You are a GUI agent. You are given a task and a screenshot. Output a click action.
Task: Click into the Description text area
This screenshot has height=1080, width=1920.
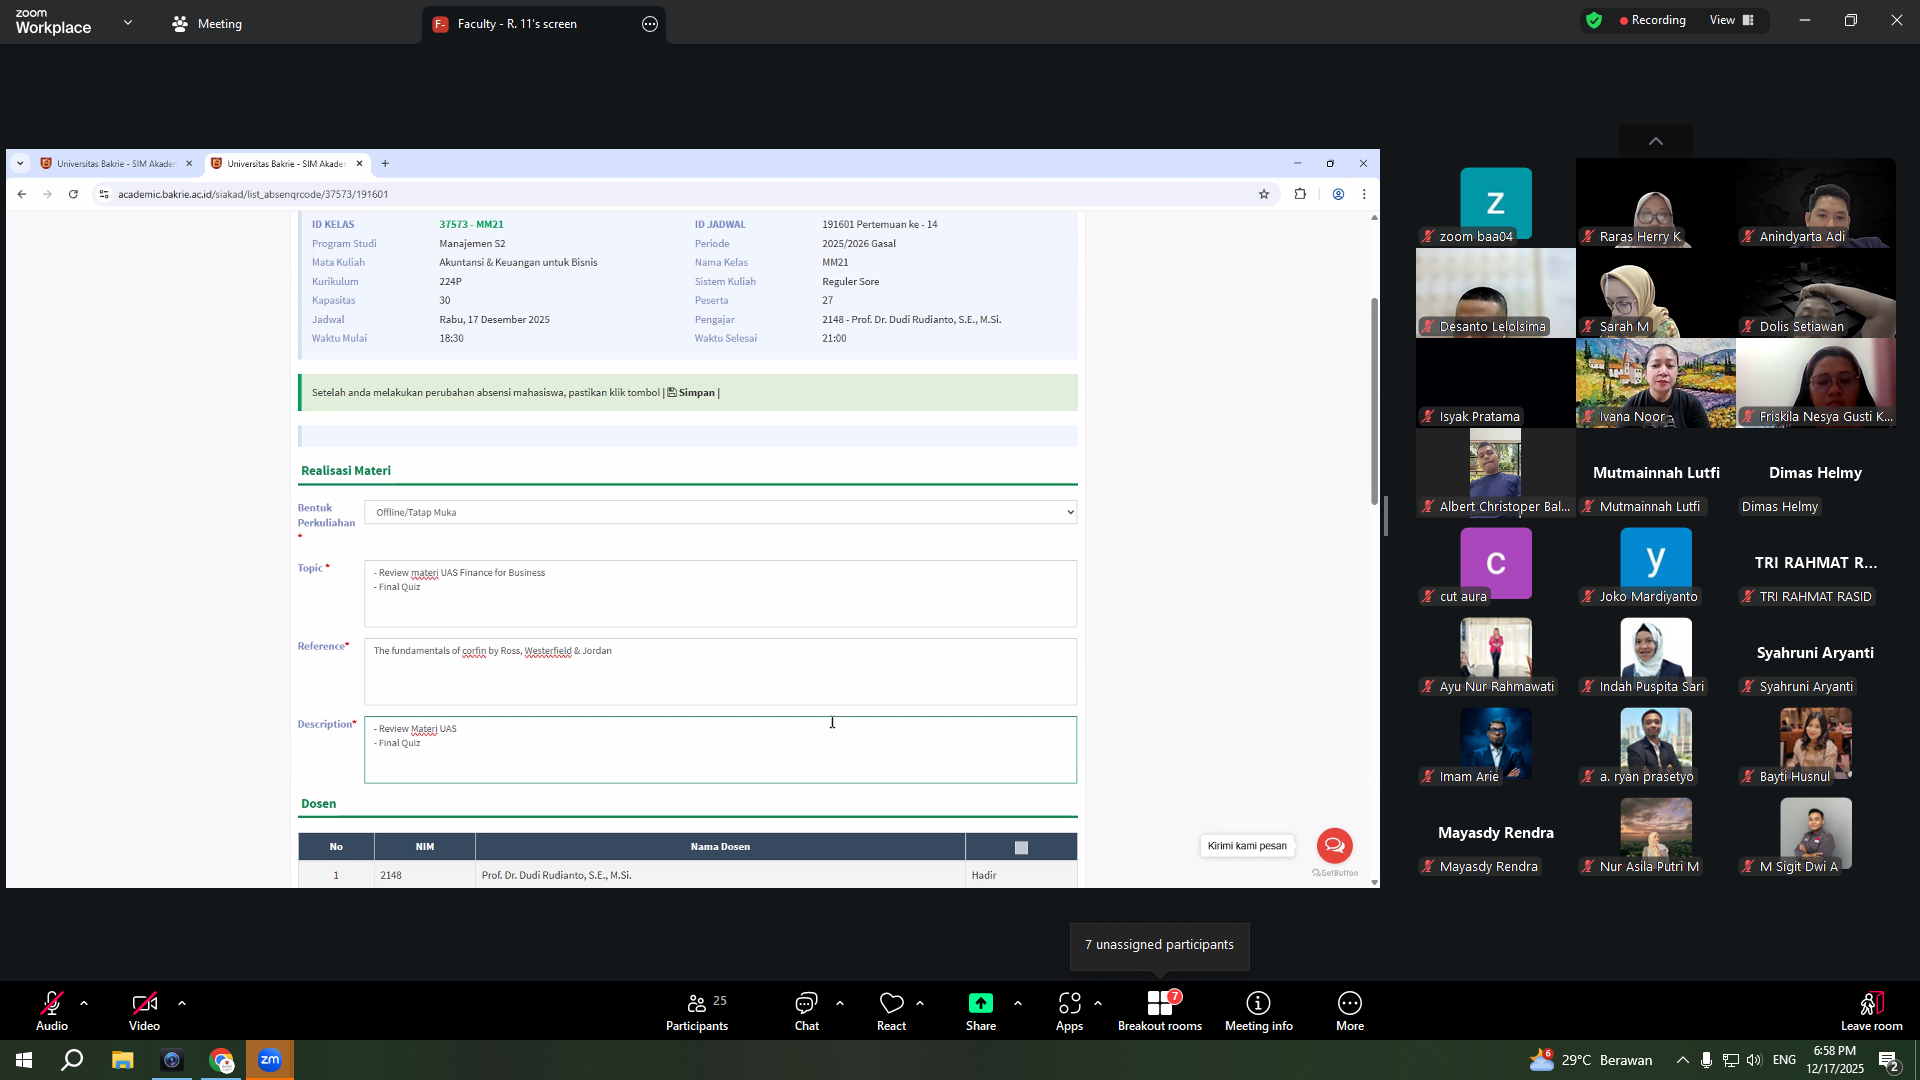tap(720, 750)
